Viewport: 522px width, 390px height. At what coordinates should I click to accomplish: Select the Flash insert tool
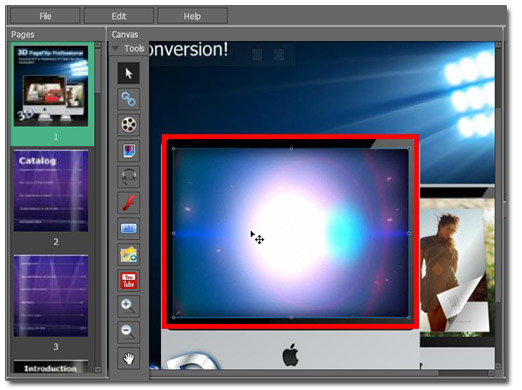click(x=128, y=203)
